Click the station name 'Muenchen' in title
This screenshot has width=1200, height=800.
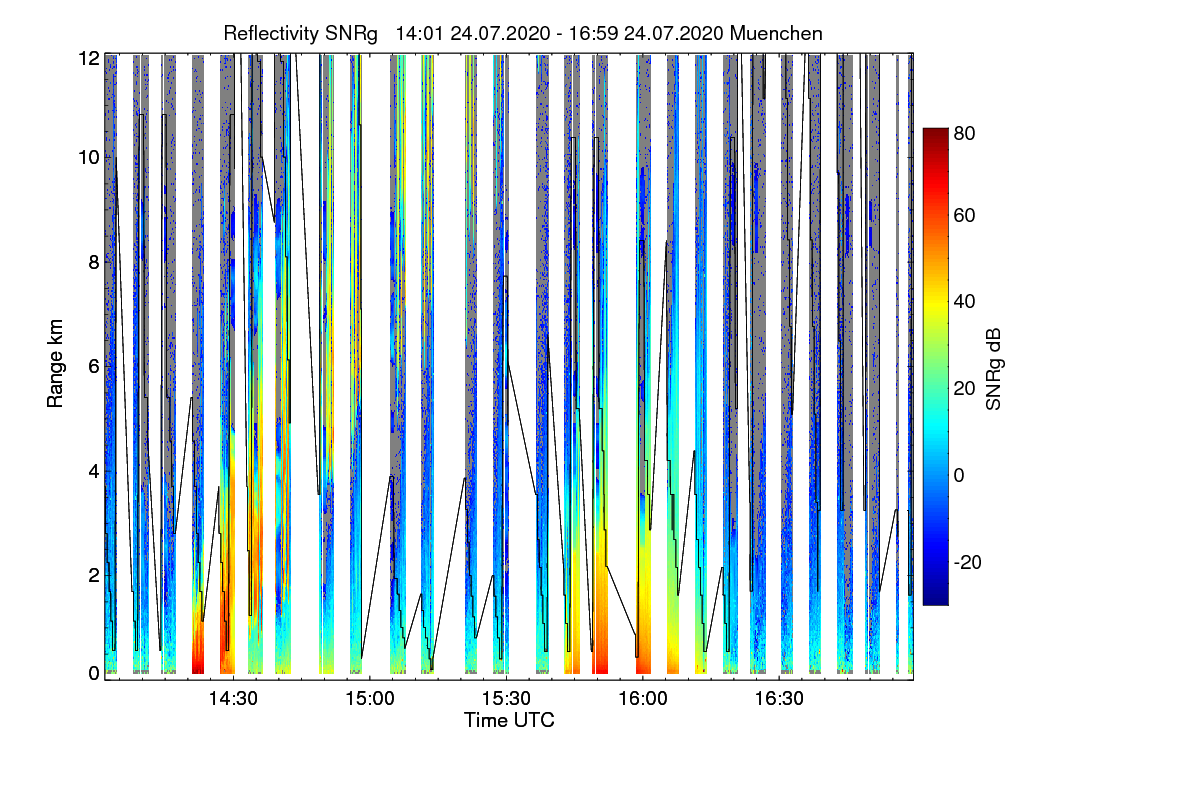(777, 33)
